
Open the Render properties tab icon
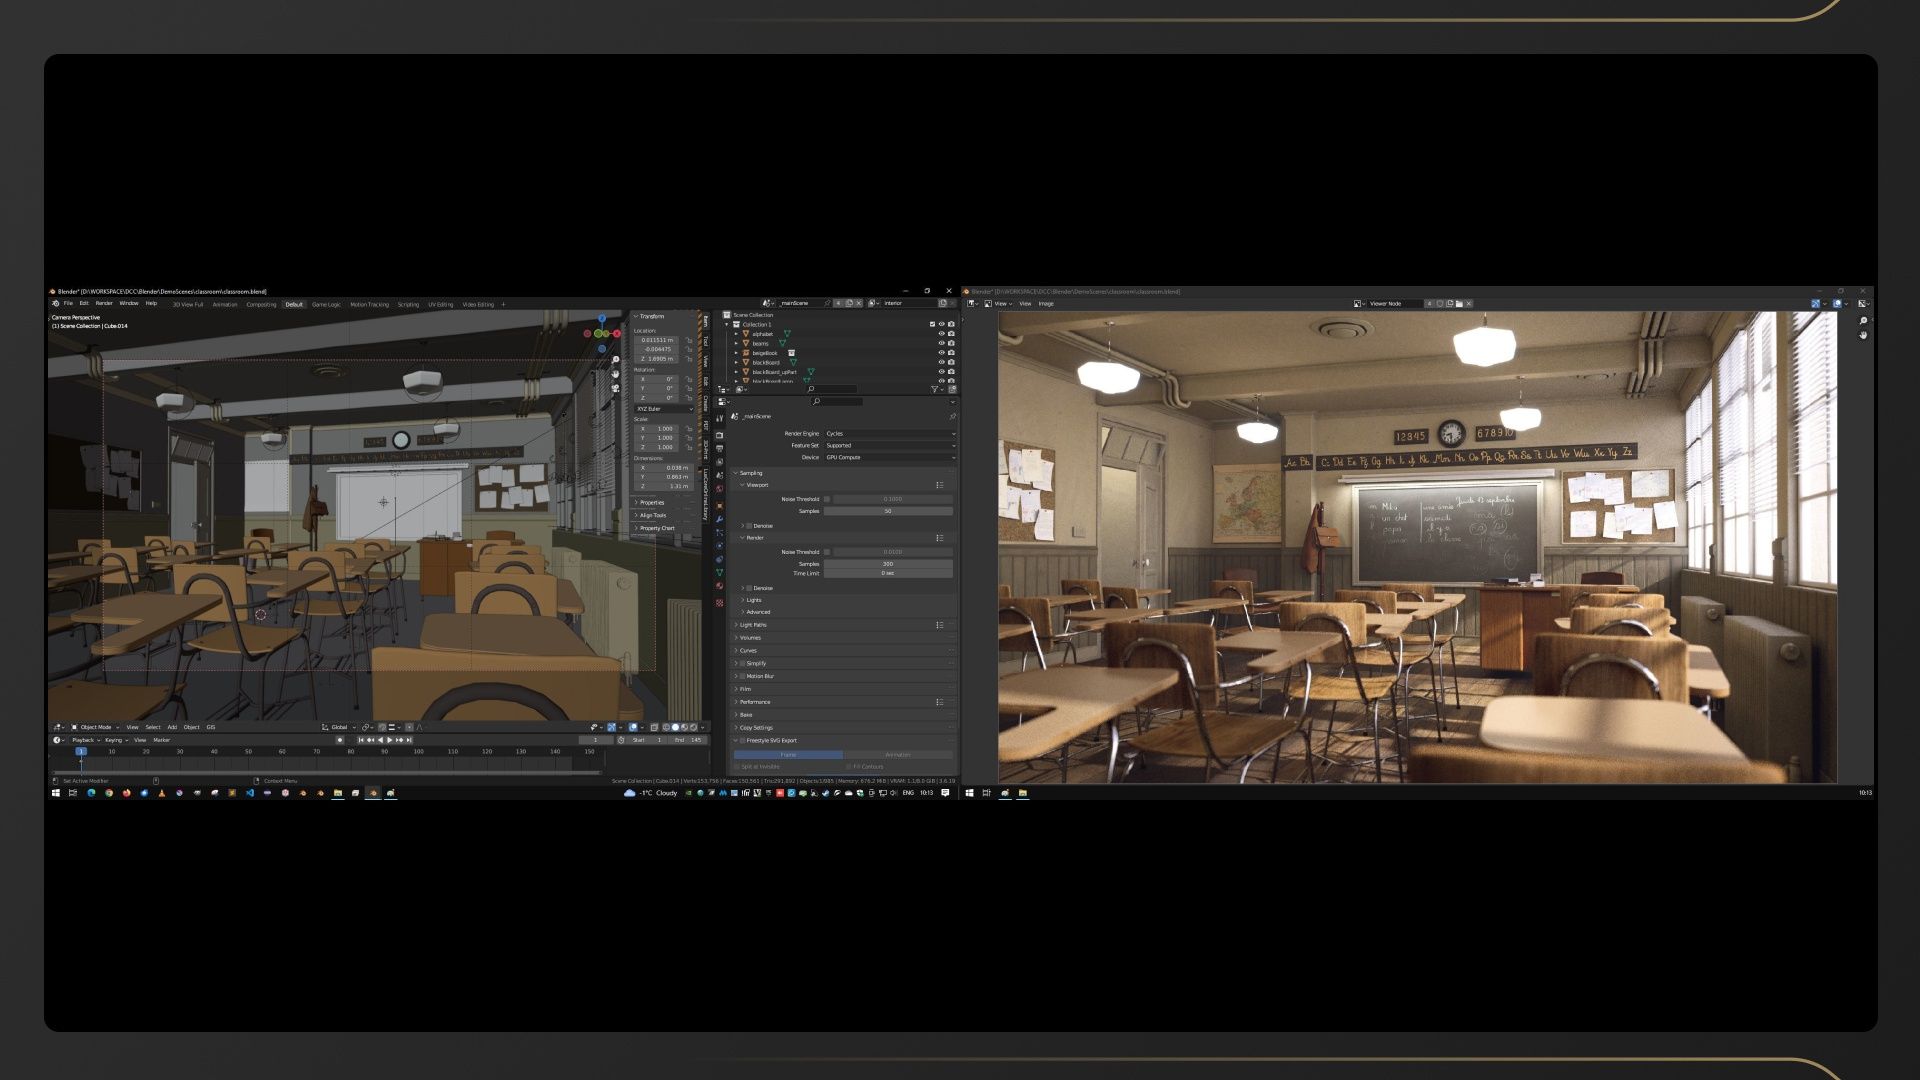click(x=719, y=436)
